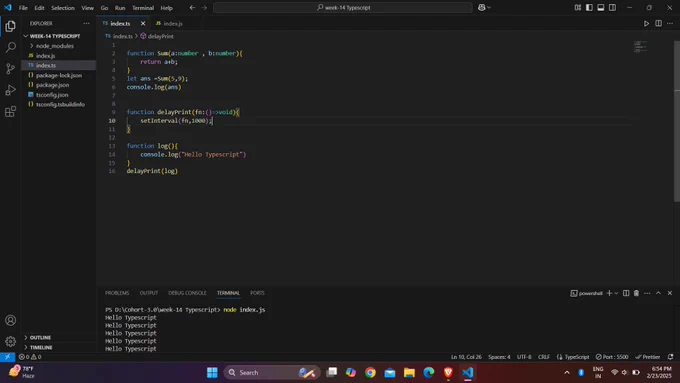The image size is (680, 383).
Task: Collapse WEEK-14 TYPESCRIPT folder section
Action: 55,36
